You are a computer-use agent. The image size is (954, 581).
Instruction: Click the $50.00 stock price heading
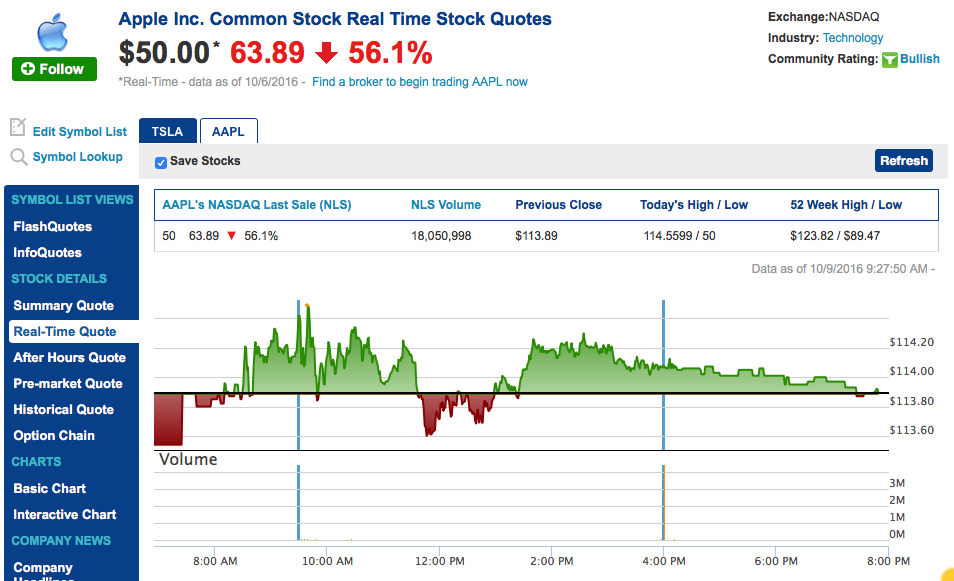[164, 52]
